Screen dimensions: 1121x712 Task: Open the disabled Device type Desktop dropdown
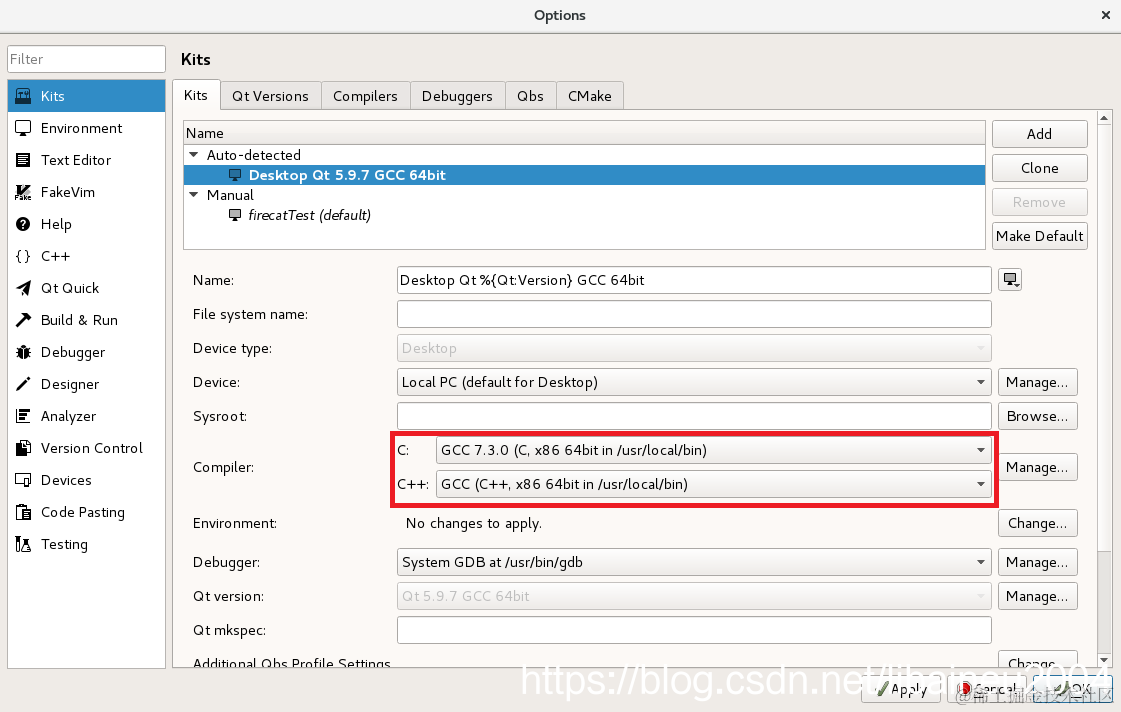click(x=694, y=348)
